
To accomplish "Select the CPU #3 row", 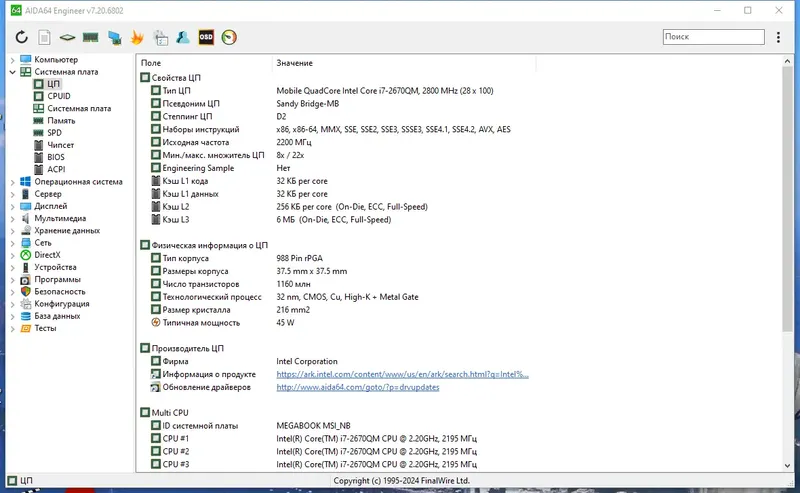I will click(459, 464).
